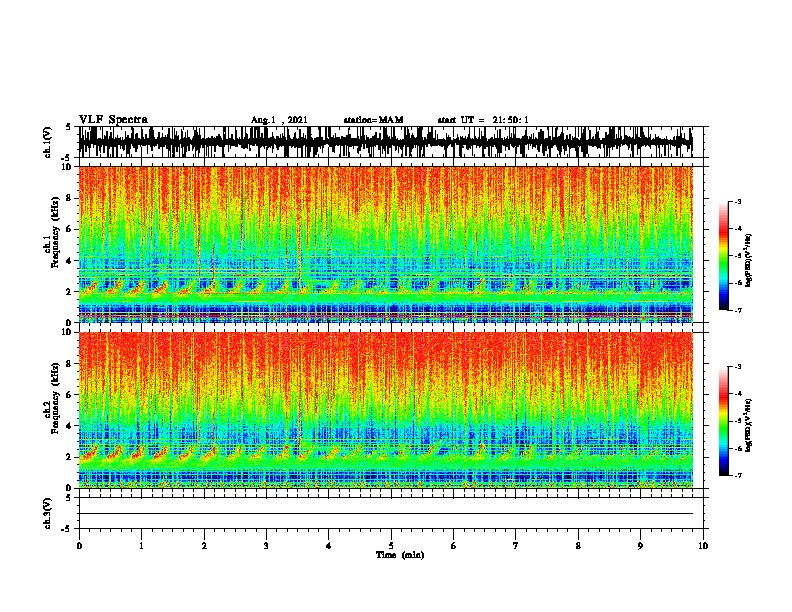The width and height of the screenshot is (792, 612).
Task: Click the "5" tick on ch.1(V) axis
Action: [68, 127]
